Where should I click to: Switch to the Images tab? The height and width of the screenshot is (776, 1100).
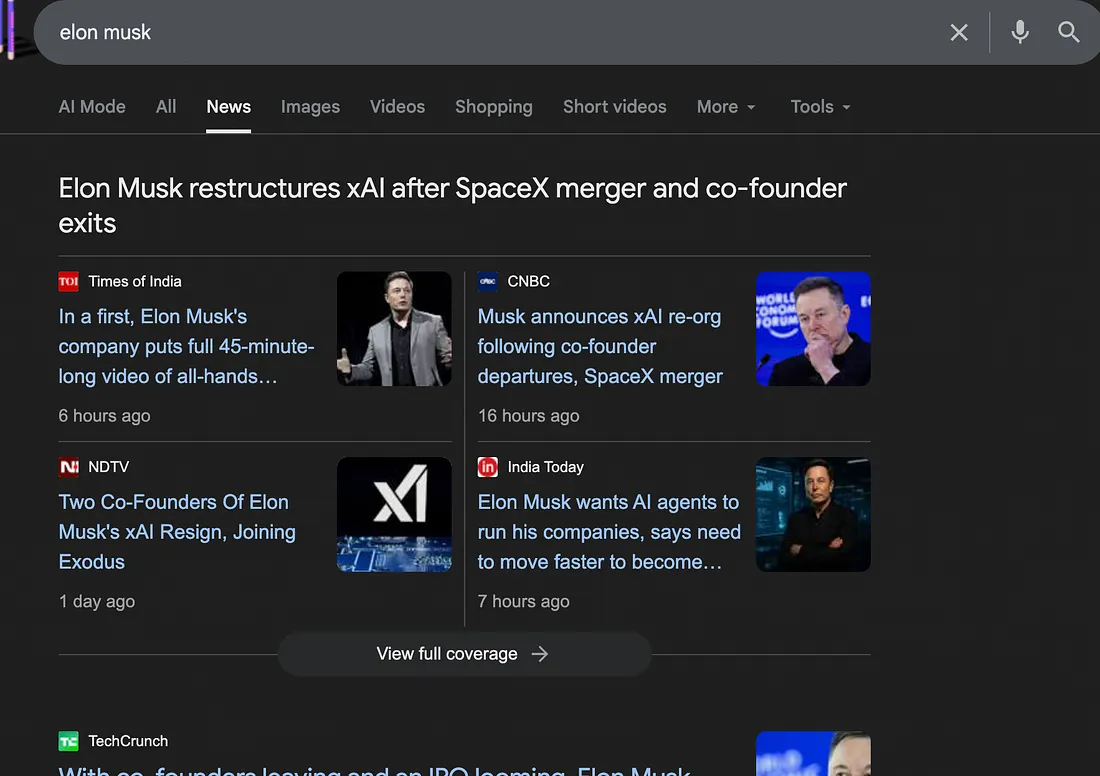click(310, 107)
